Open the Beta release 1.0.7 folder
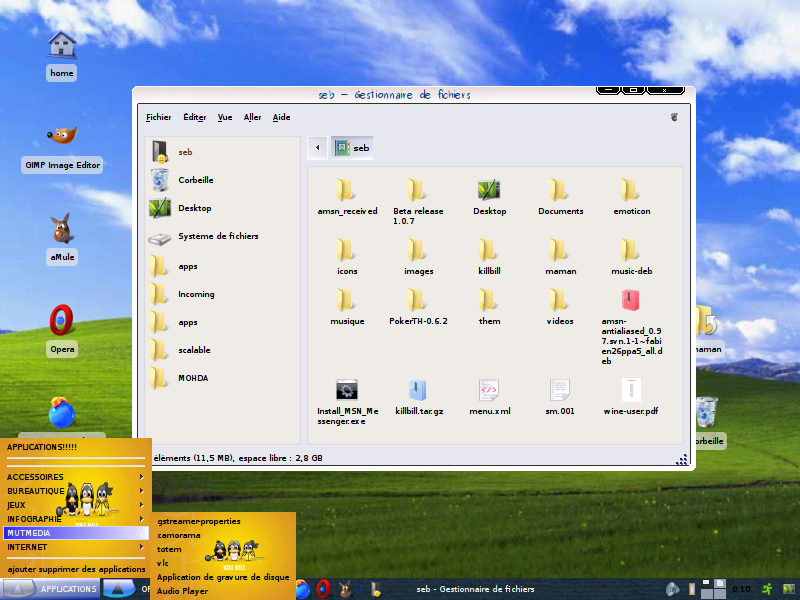 (x=418, y=202)
